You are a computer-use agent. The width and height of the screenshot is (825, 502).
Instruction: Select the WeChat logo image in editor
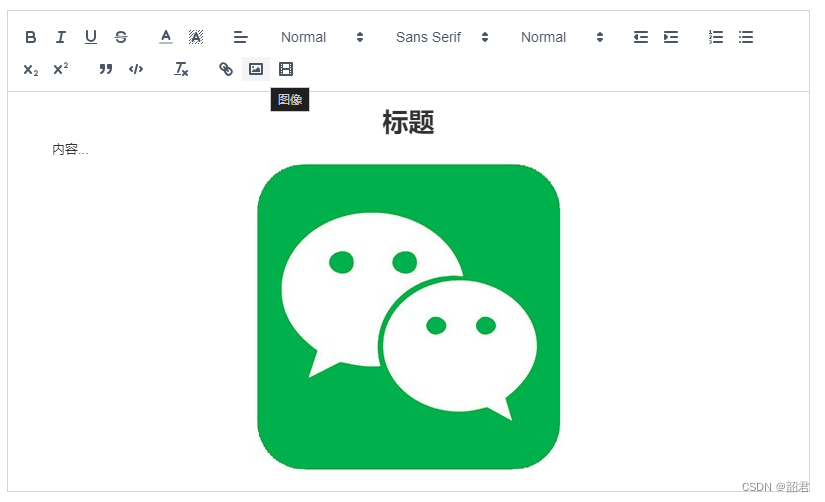point(408,317)
